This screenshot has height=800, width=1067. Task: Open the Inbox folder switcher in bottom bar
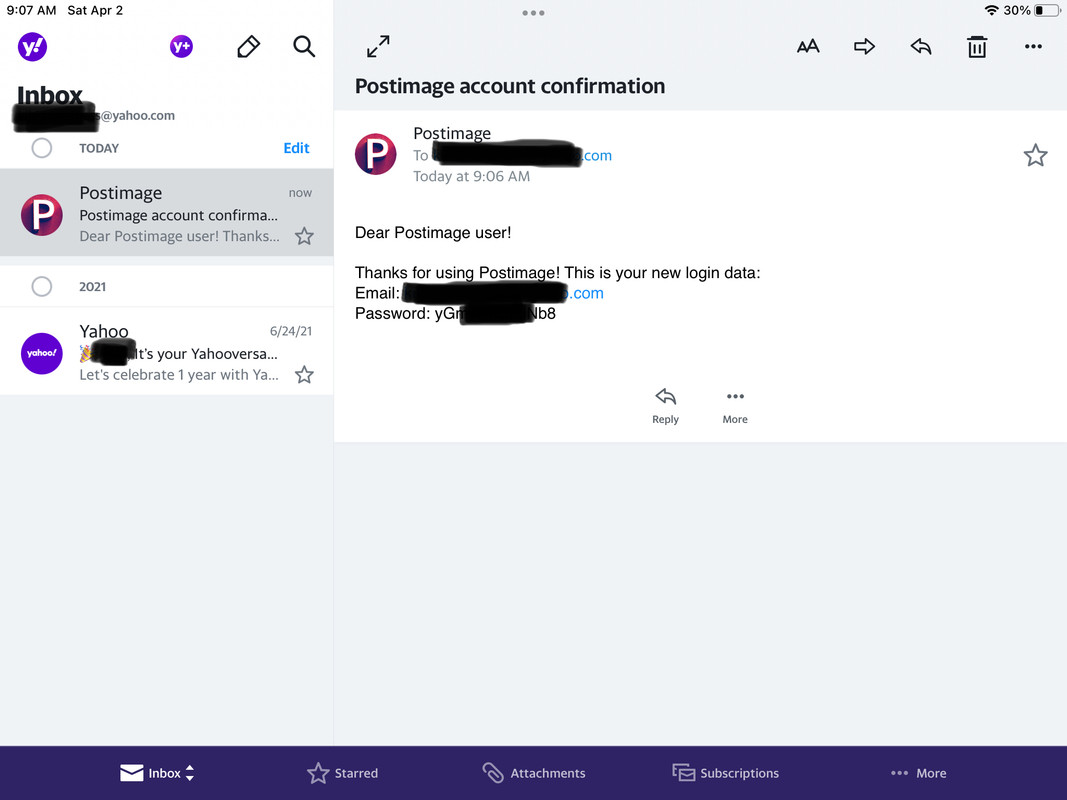coord(157,773)
